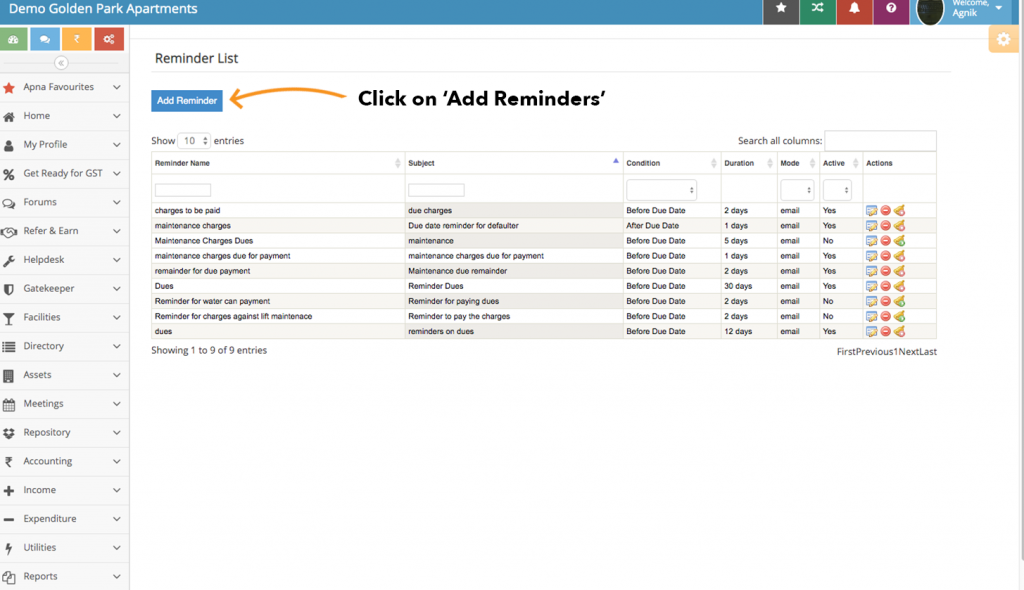
Task: Open the purple help question icon
Action: tap(891, 9)
